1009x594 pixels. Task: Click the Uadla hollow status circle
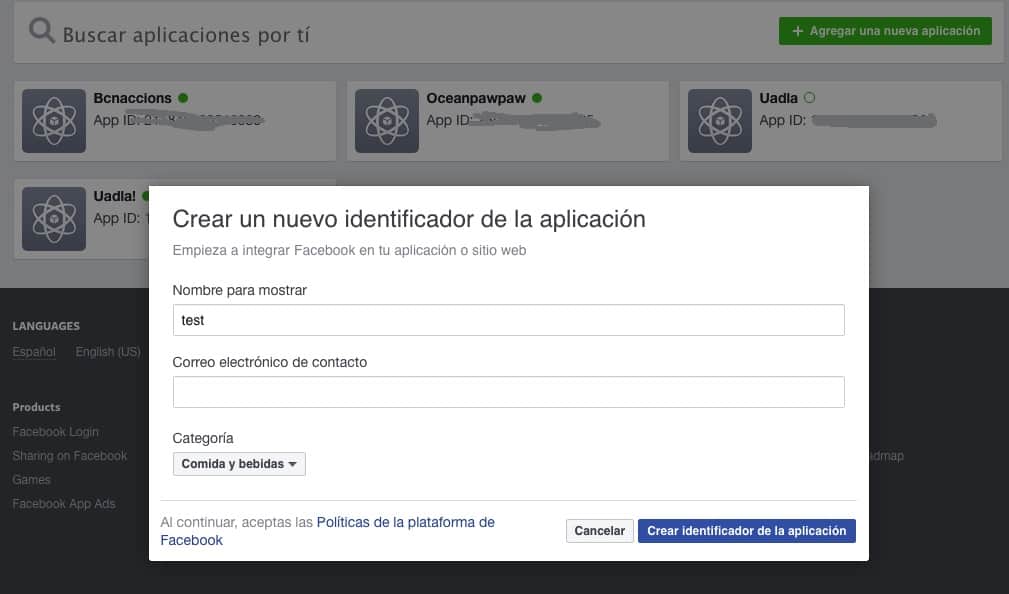[810, 98]
